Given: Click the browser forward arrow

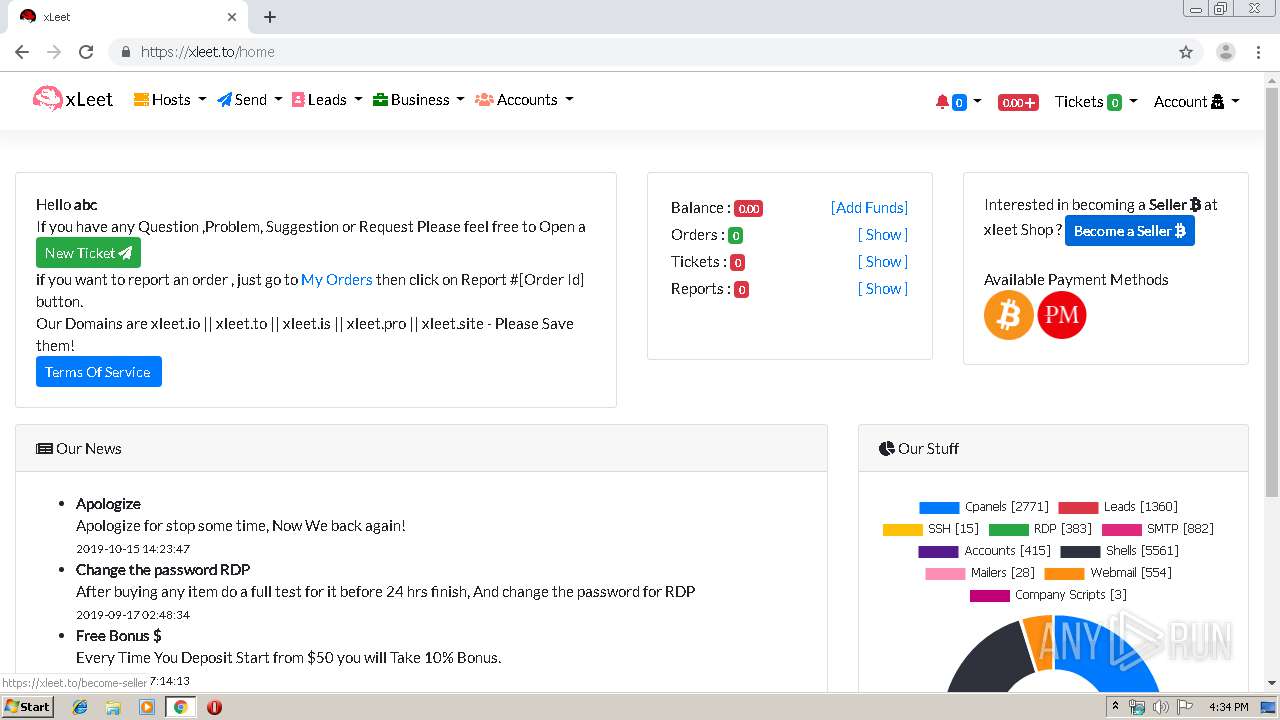Looking at the screenshot, I should point(54,52).
